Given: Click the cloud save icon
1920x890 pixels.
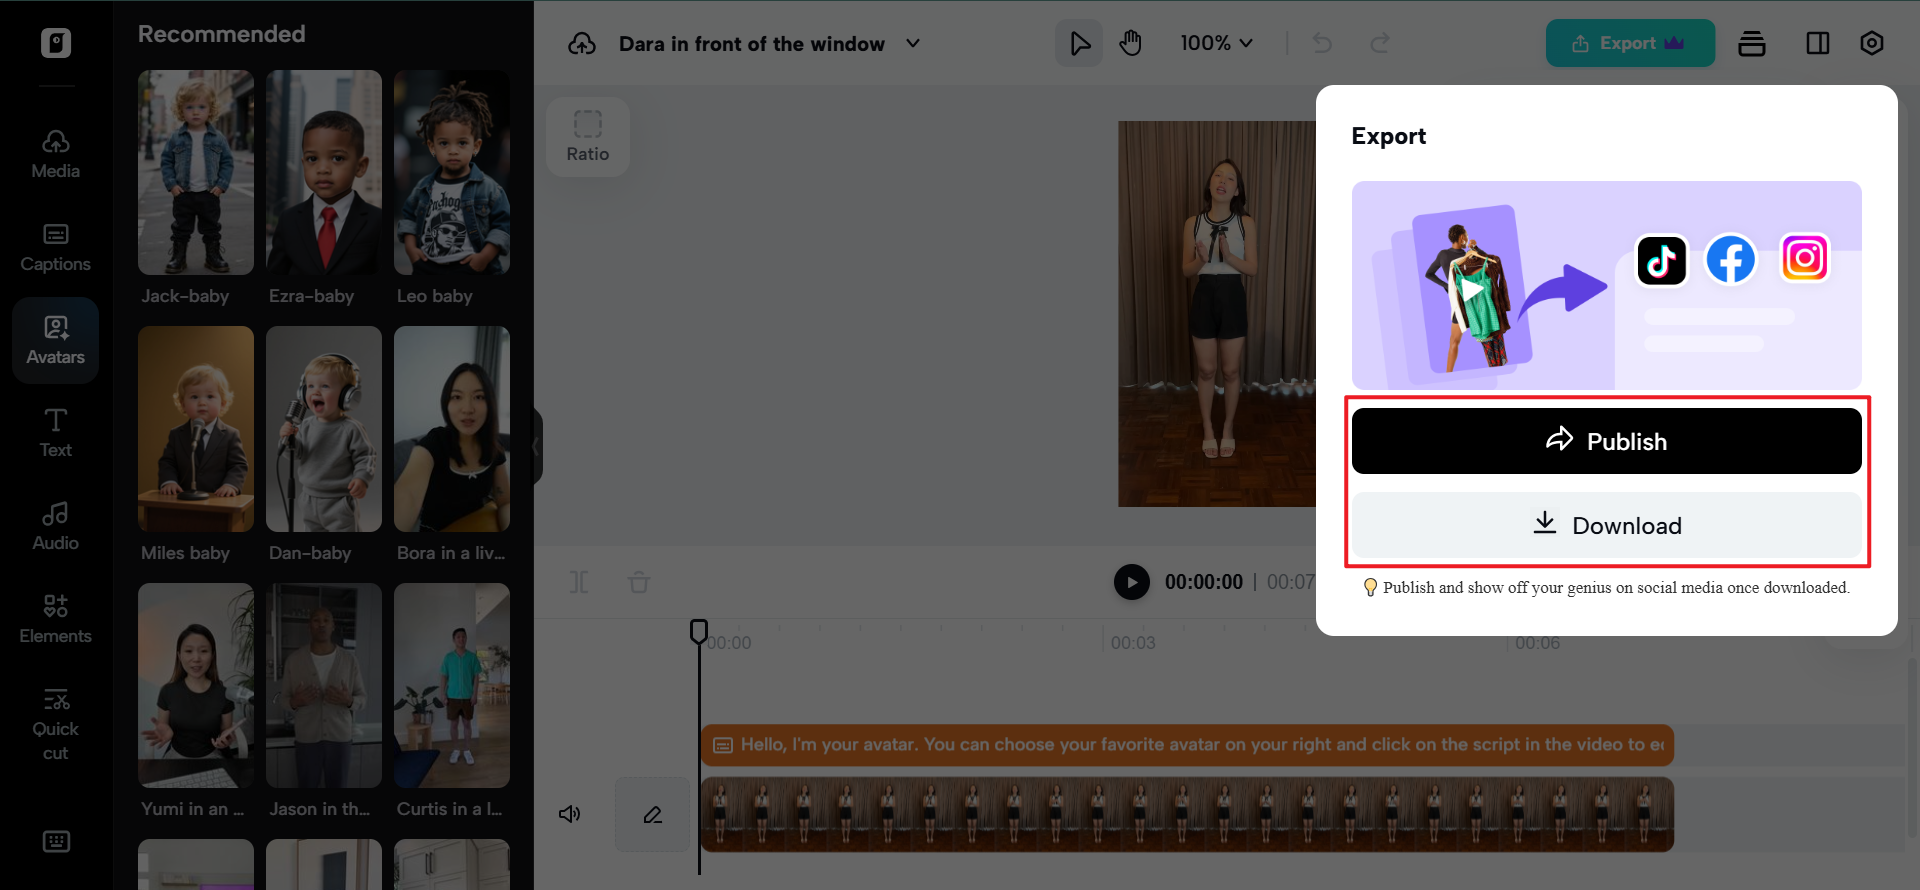Looking at the screenshot, I should [x=582, y=44].
